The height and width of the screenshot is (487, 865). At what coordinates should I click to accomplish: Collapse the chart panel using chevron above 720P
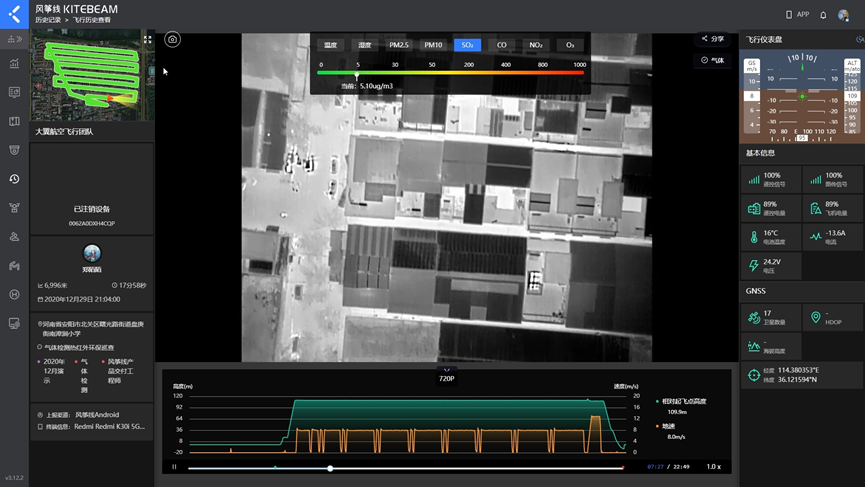coord(447,370)
